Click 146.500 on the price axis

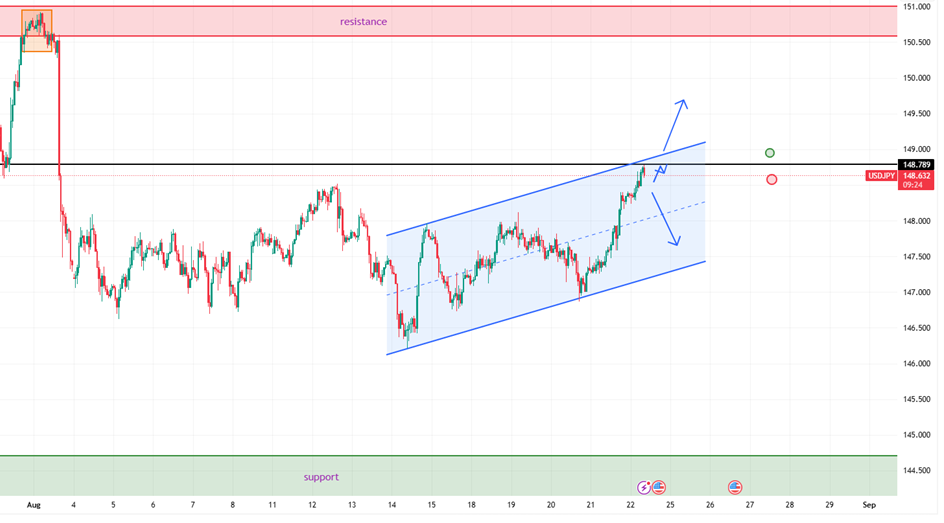[x=917, y=328]
